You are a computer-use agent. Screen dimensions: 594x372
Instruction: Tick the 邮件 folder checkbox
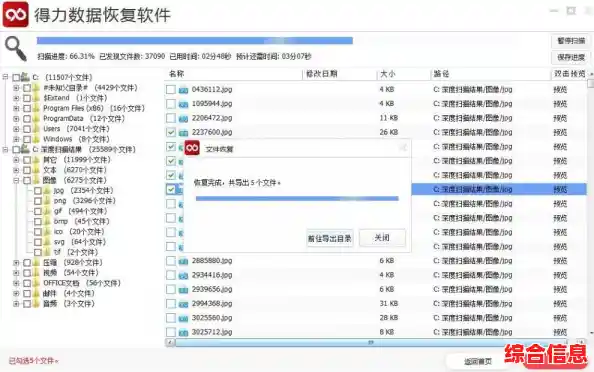[x=27, y=294]
